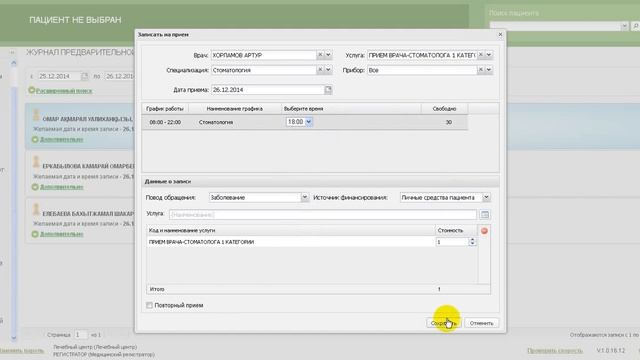Open the Повод обращения dropdown
Screen dimensions: 640x360
coord(304,197)
